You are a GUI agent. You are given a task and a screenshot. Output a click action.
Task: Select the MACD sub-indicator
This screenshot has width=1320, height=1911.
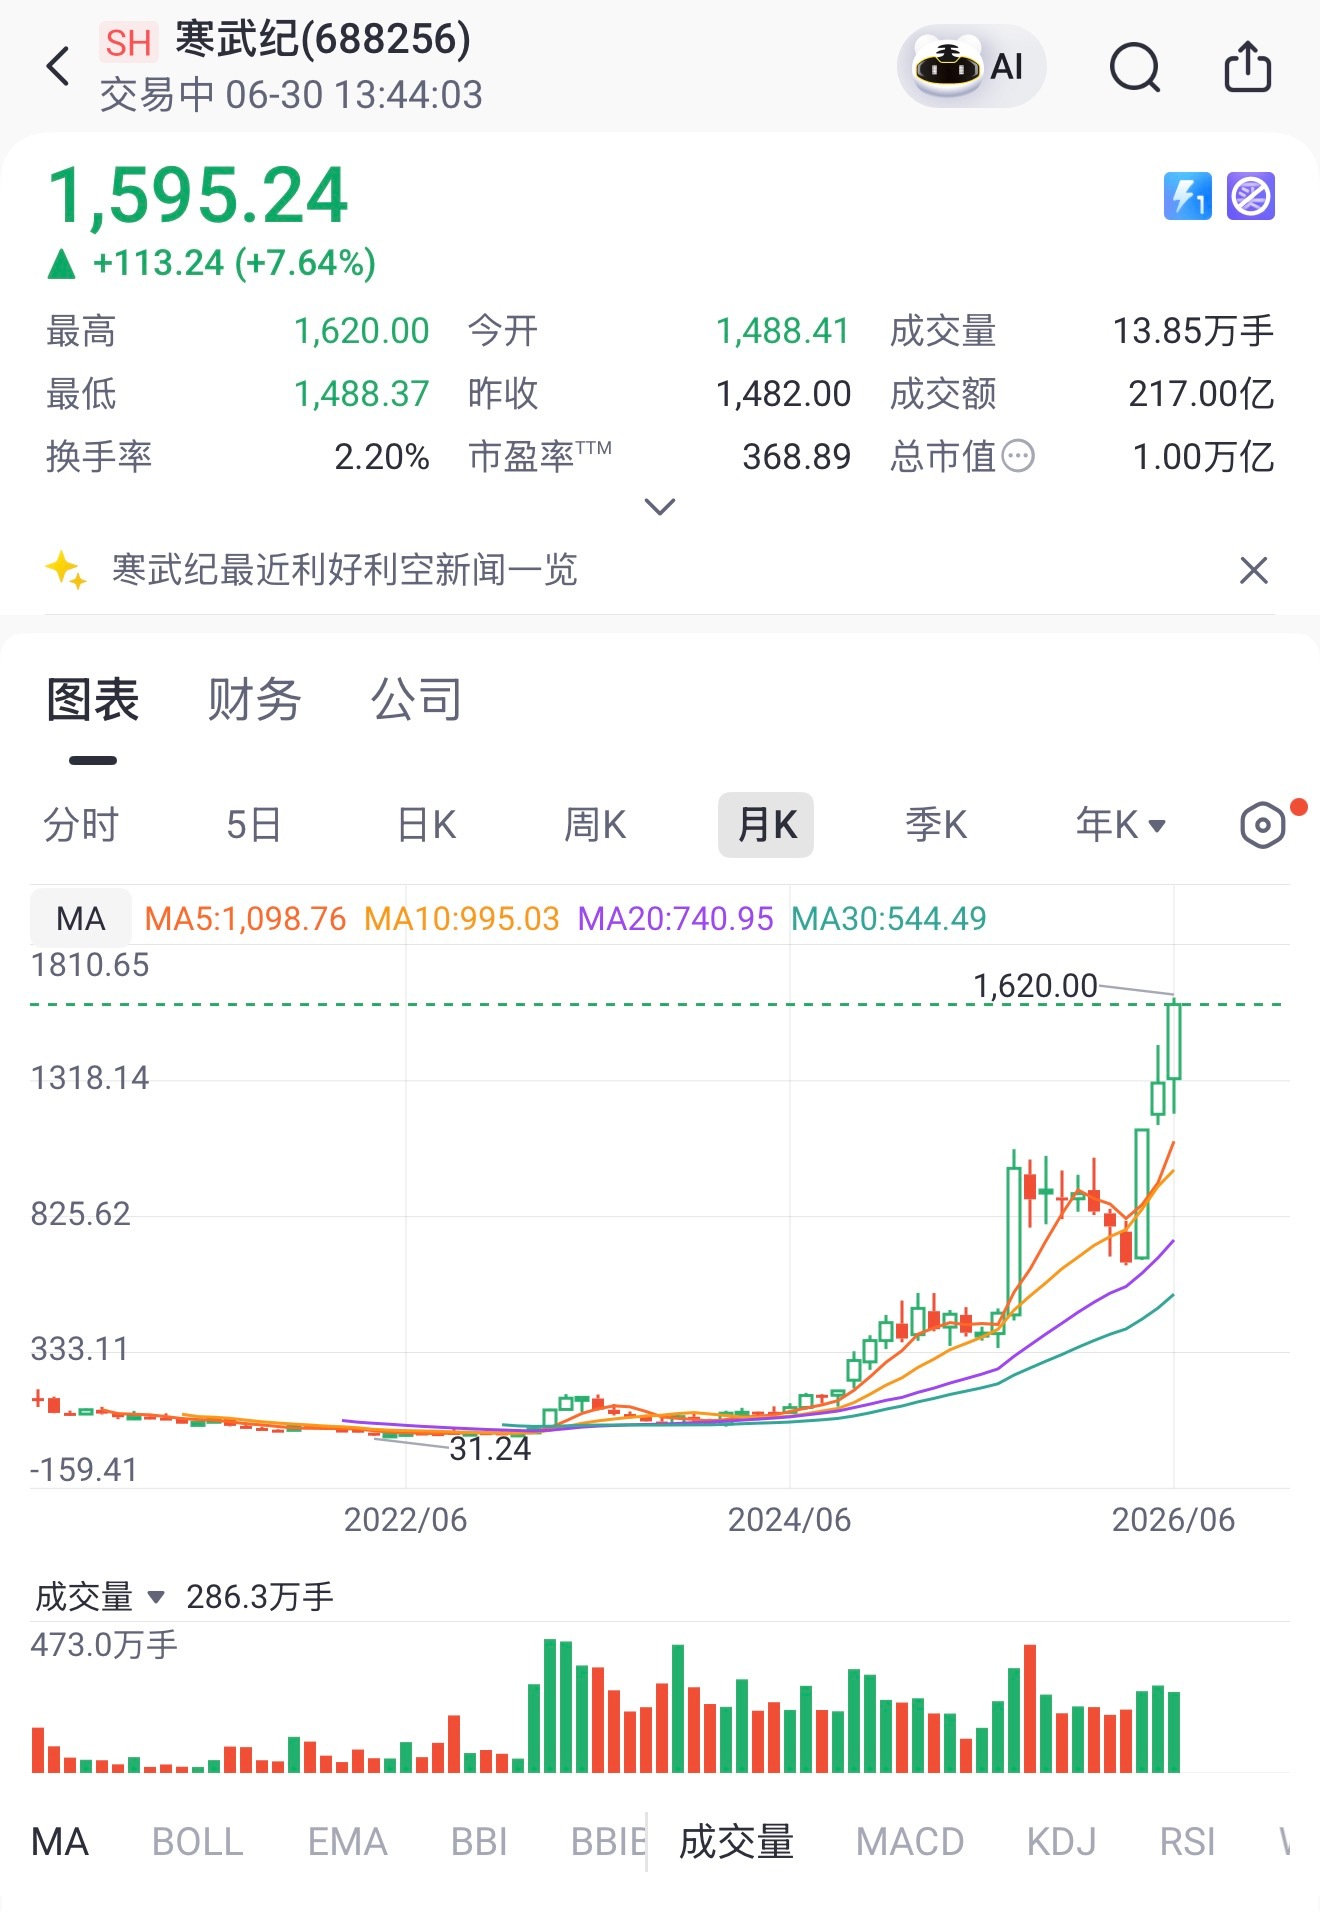click(x=910, y=1841)
